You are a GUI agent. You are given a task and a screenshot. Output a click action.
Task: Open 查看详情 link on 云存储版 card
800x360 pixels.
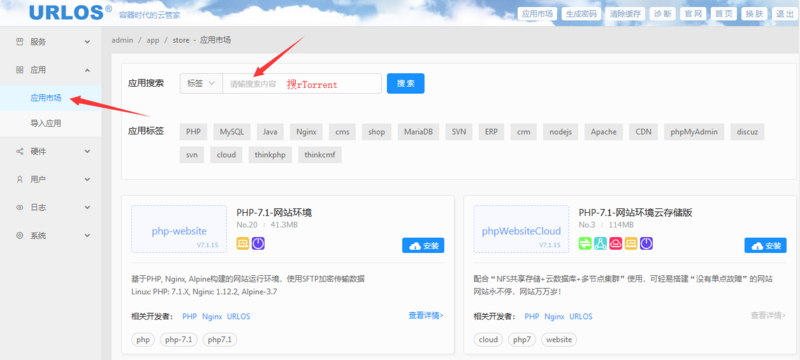[x=768, y=316]
